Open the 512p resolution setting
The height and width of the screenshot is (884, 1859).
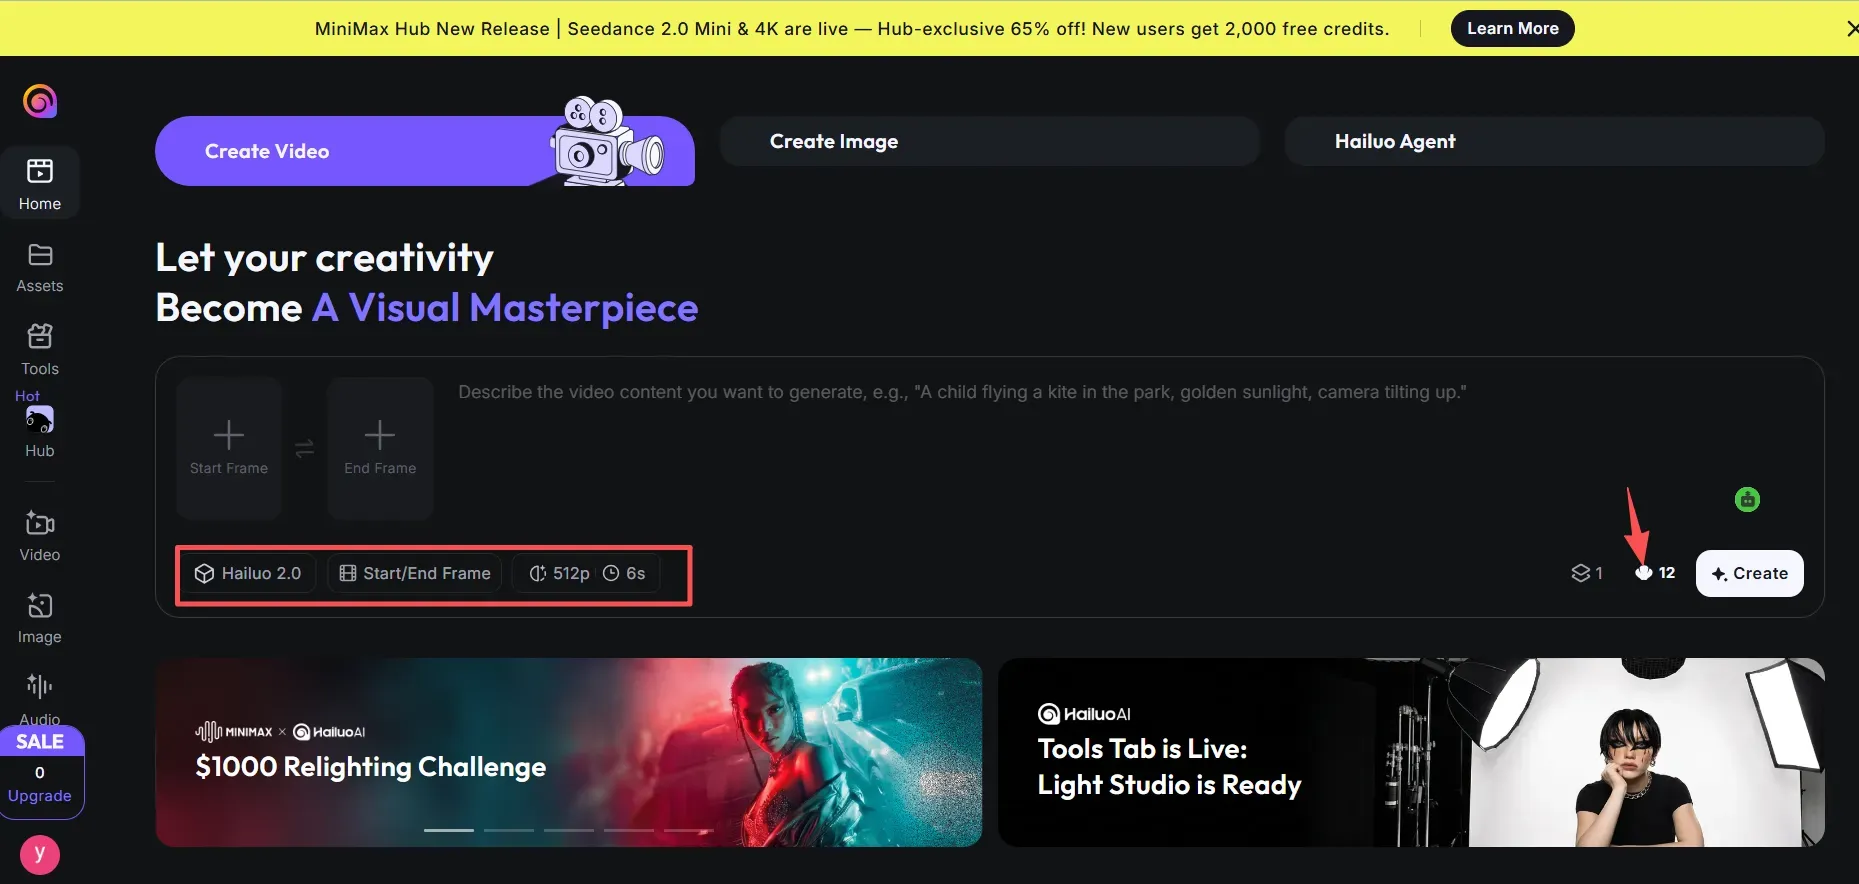[559, 573]
